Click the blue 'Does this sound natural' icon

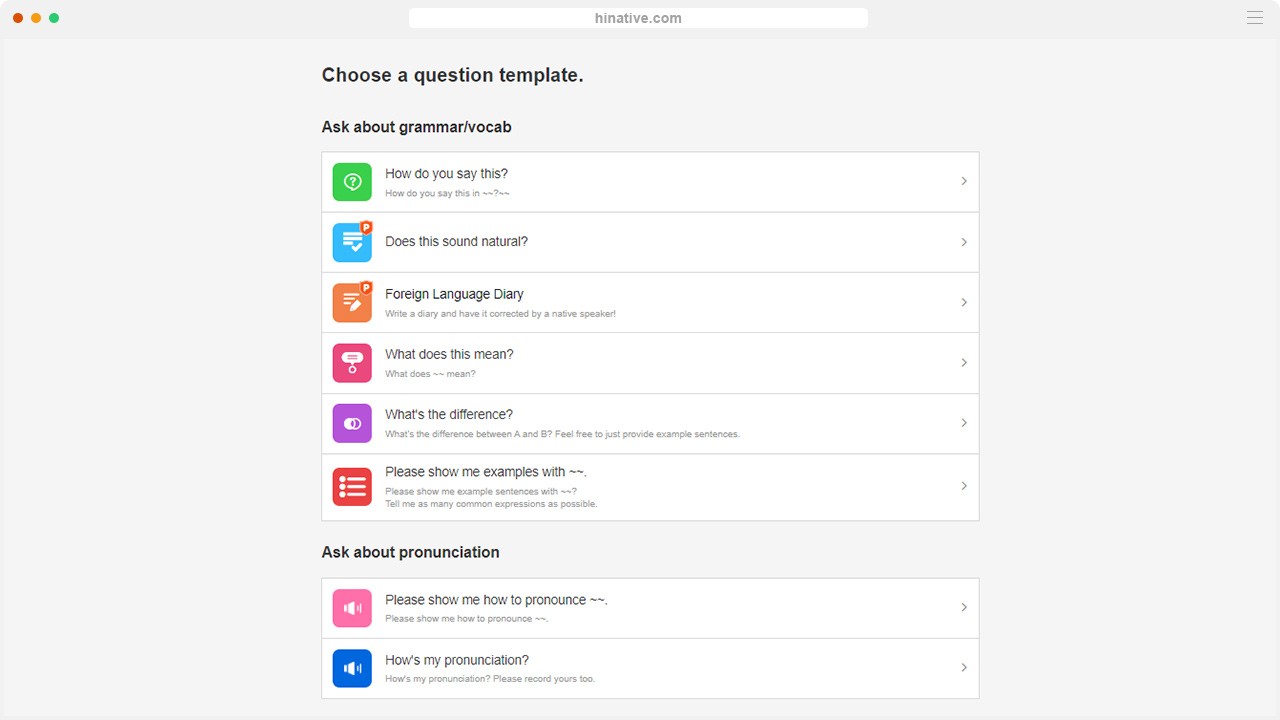pyautogui.click(x=352, y=242)
